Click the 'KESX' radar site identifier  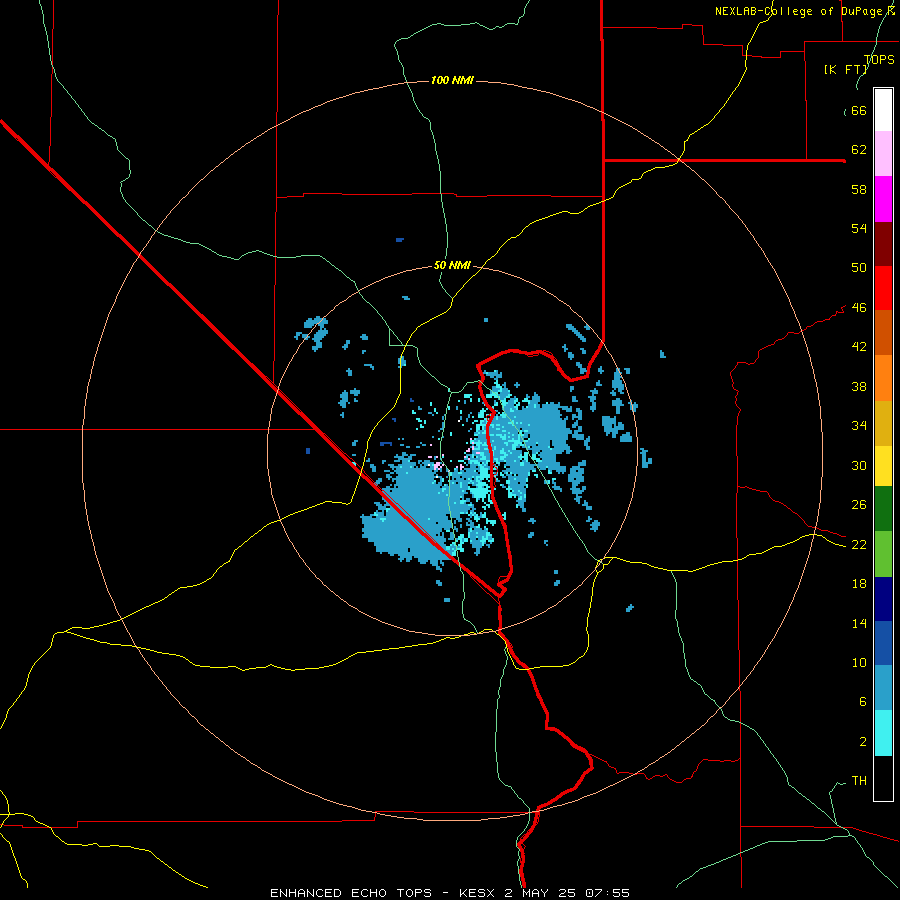[x=478, y=893]
